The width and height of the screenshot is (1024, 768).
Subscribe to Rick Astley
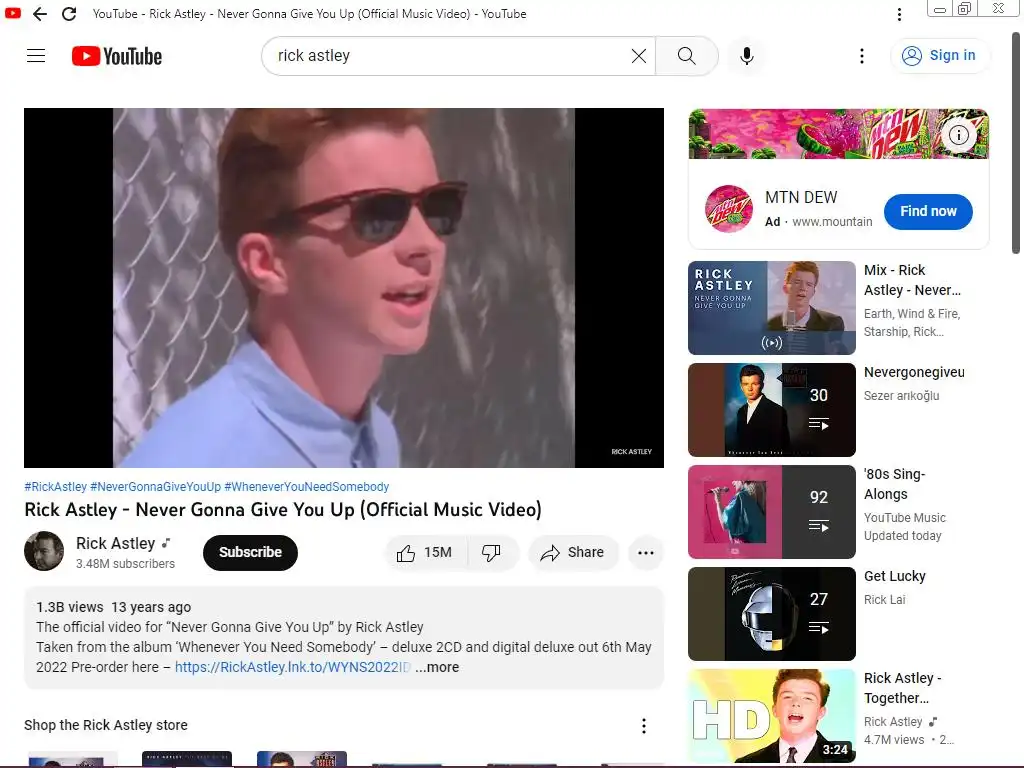[x=250, y=552]
